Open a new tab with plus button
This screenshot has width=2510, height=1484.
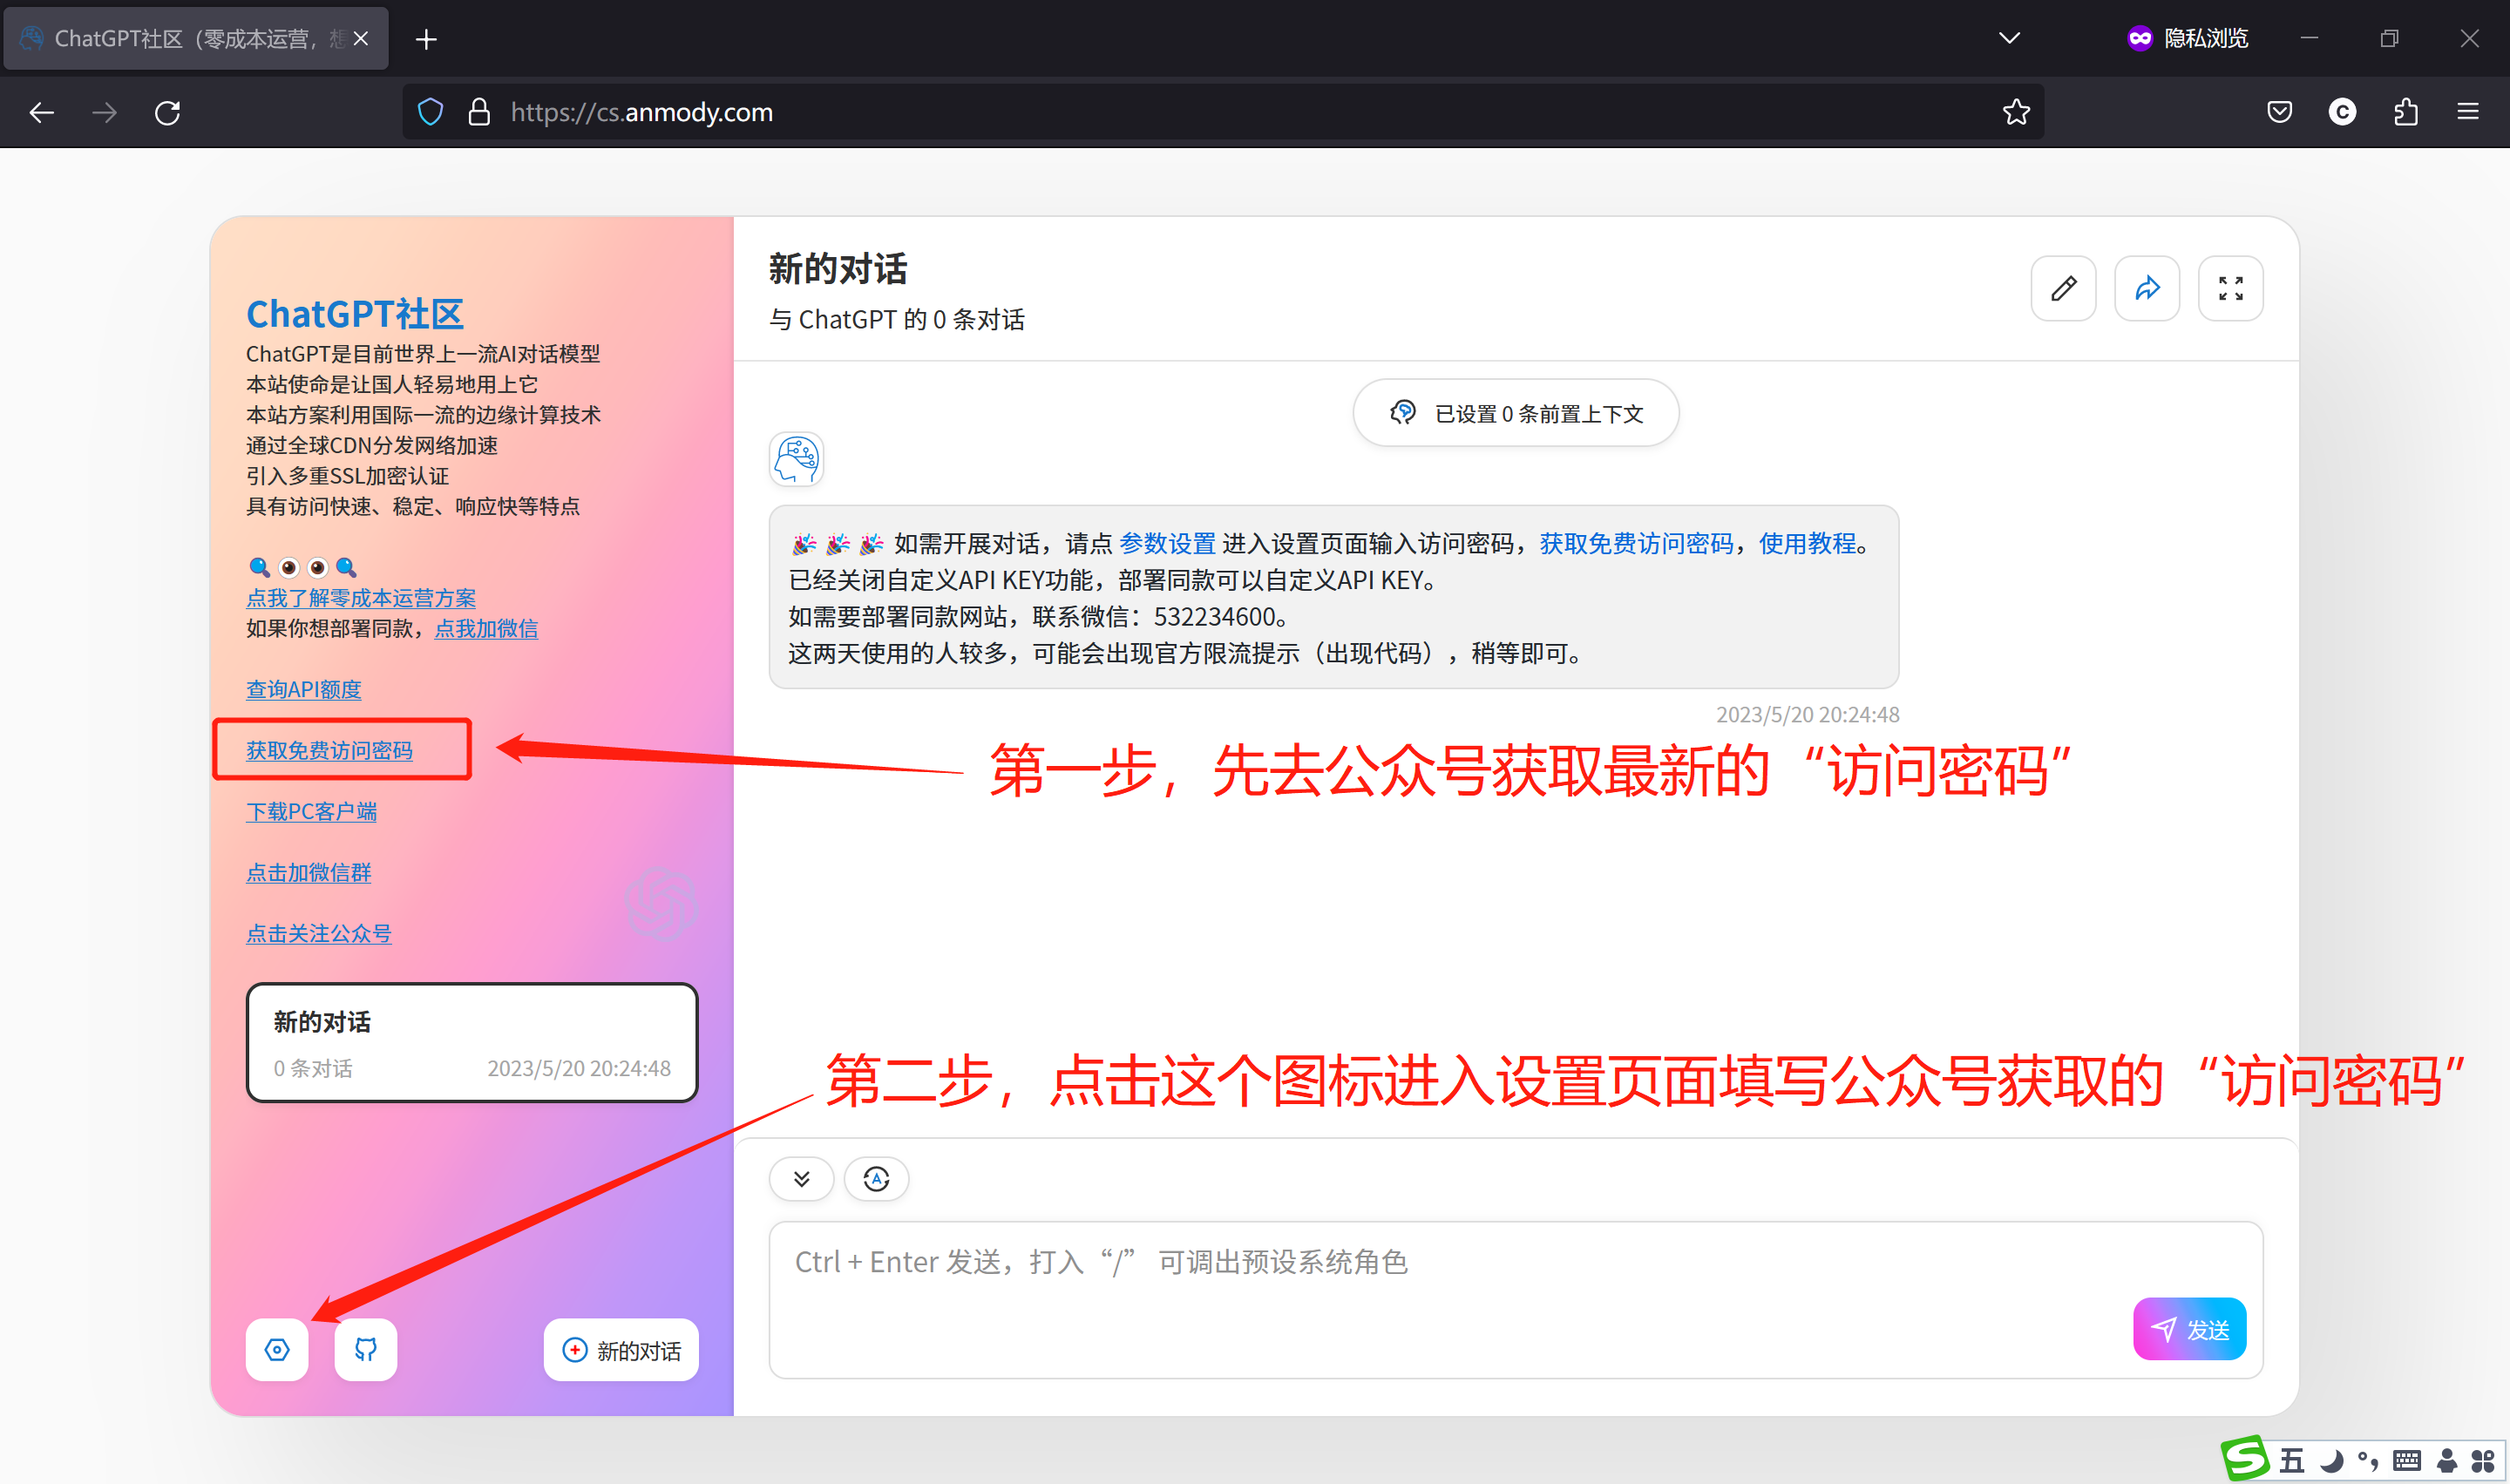point(426,39)
